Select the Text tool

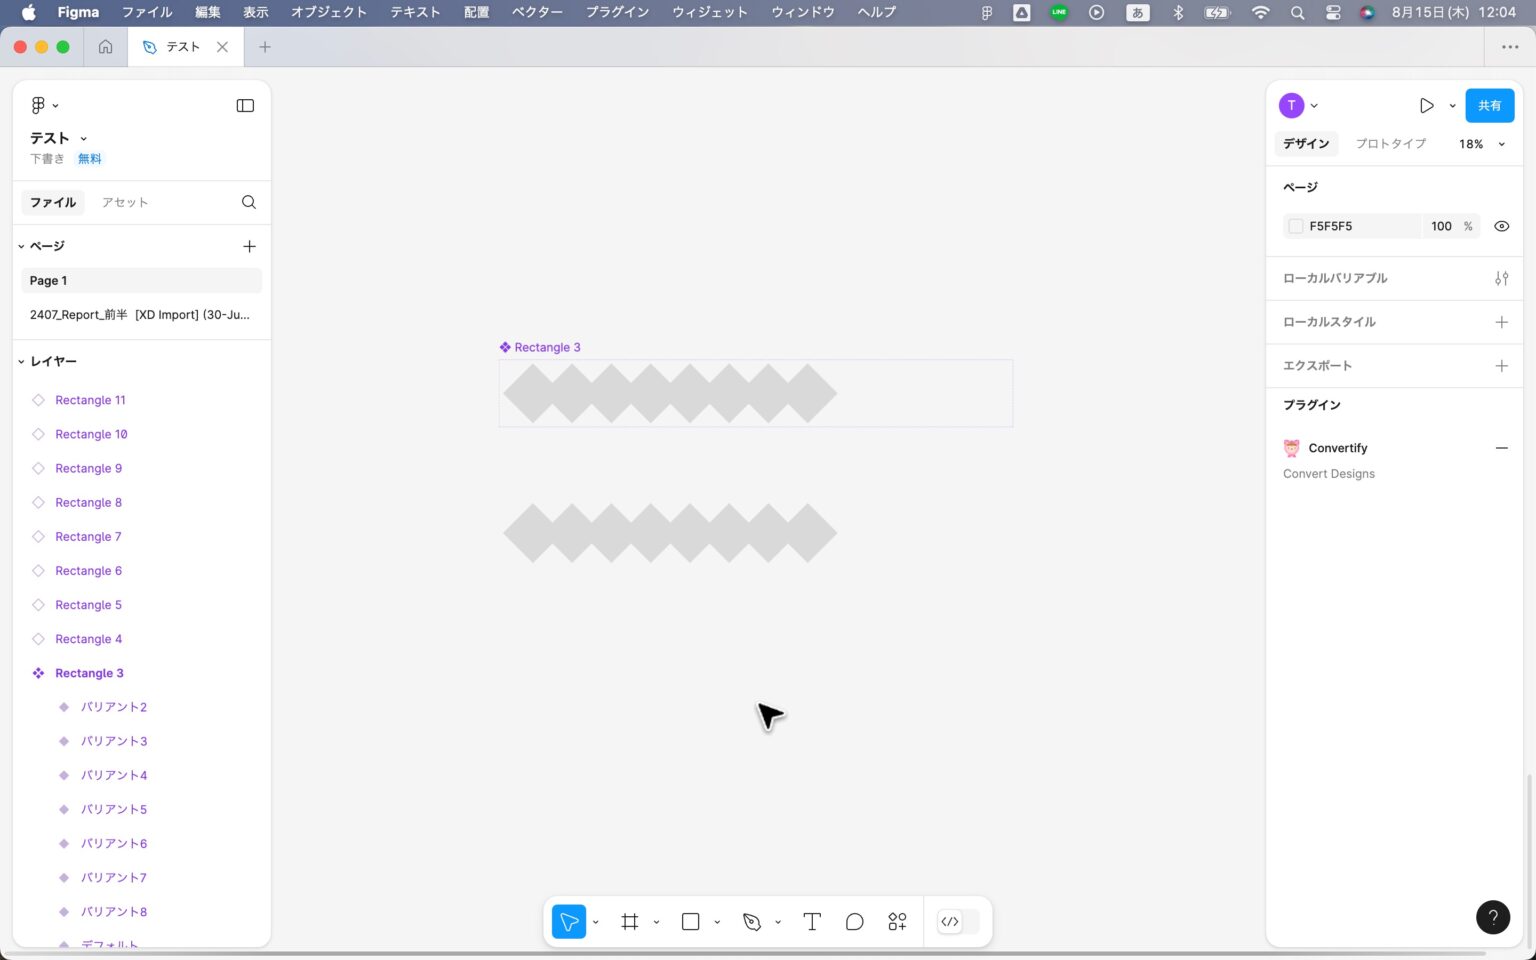click(811, 921)
